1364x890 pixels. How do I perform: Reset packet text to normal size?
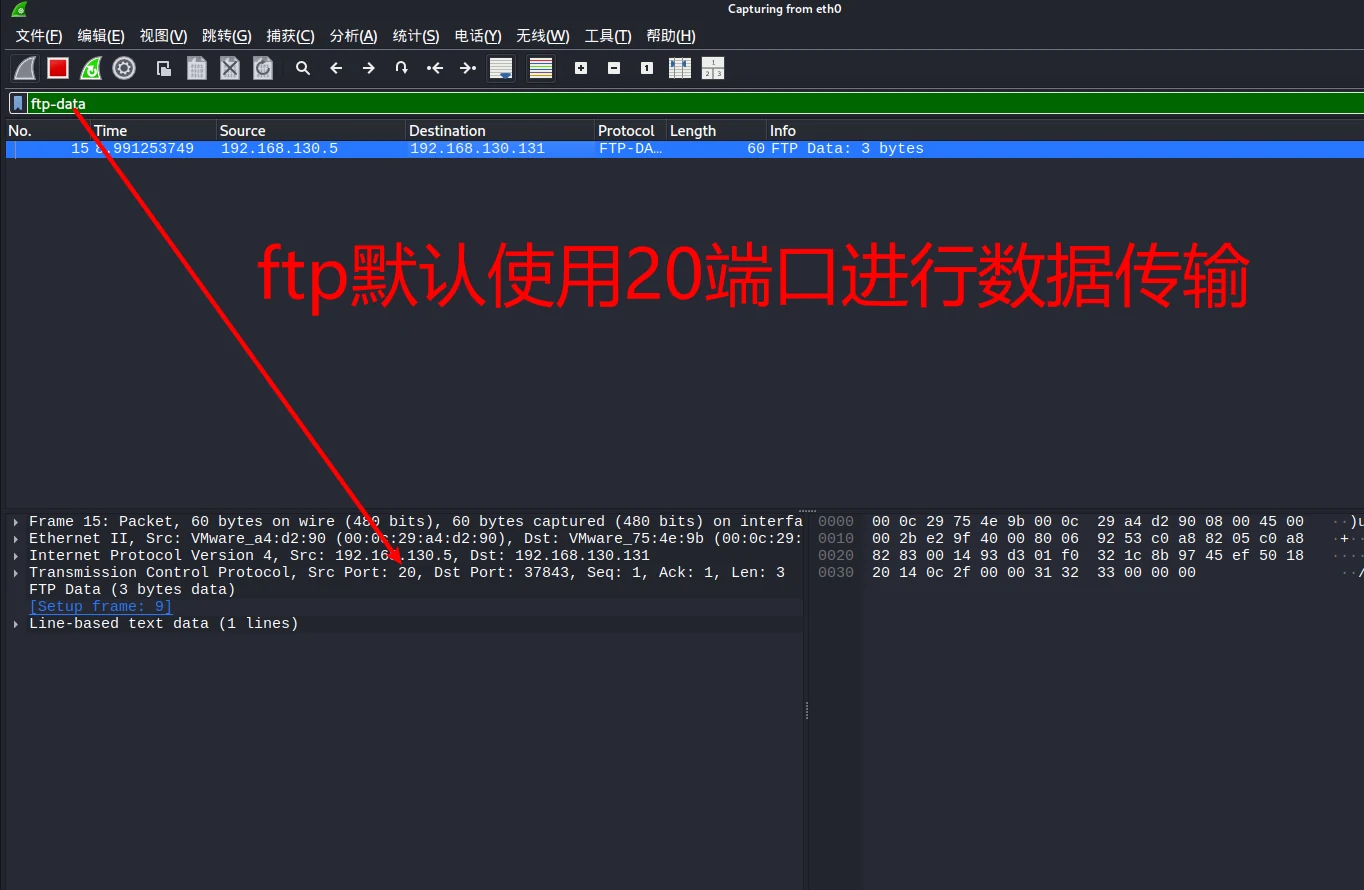(x=647, y=68)
